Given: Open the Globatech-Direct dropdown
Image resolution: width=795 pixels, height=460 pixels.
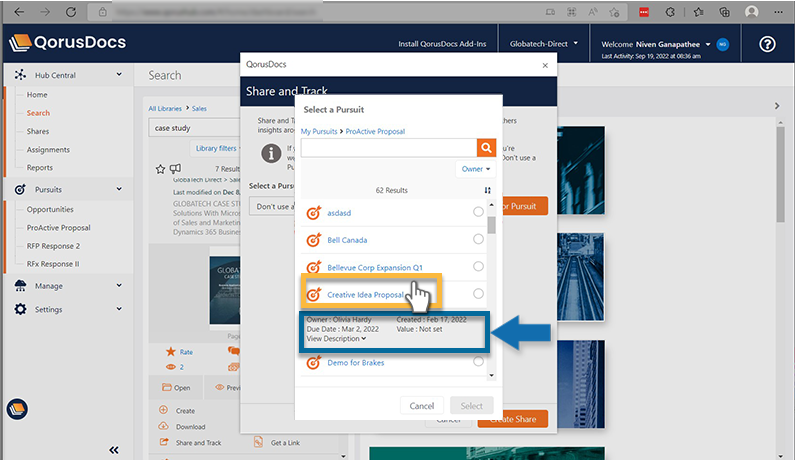Looking at the screenshot, I should pyautogui.click(x=544, y=44).
